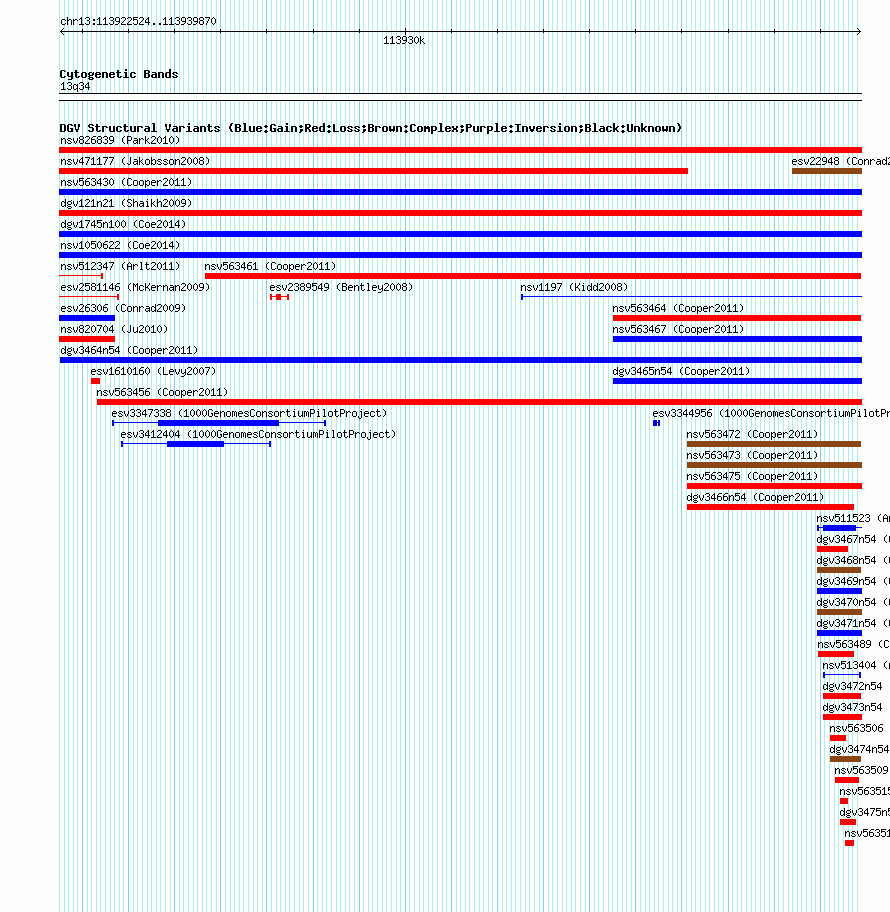Image resolution: width=890 pixels, height=912 pixels.
Task: Open the esv26306 (Conrad2009) label
Action: [123, 308]
